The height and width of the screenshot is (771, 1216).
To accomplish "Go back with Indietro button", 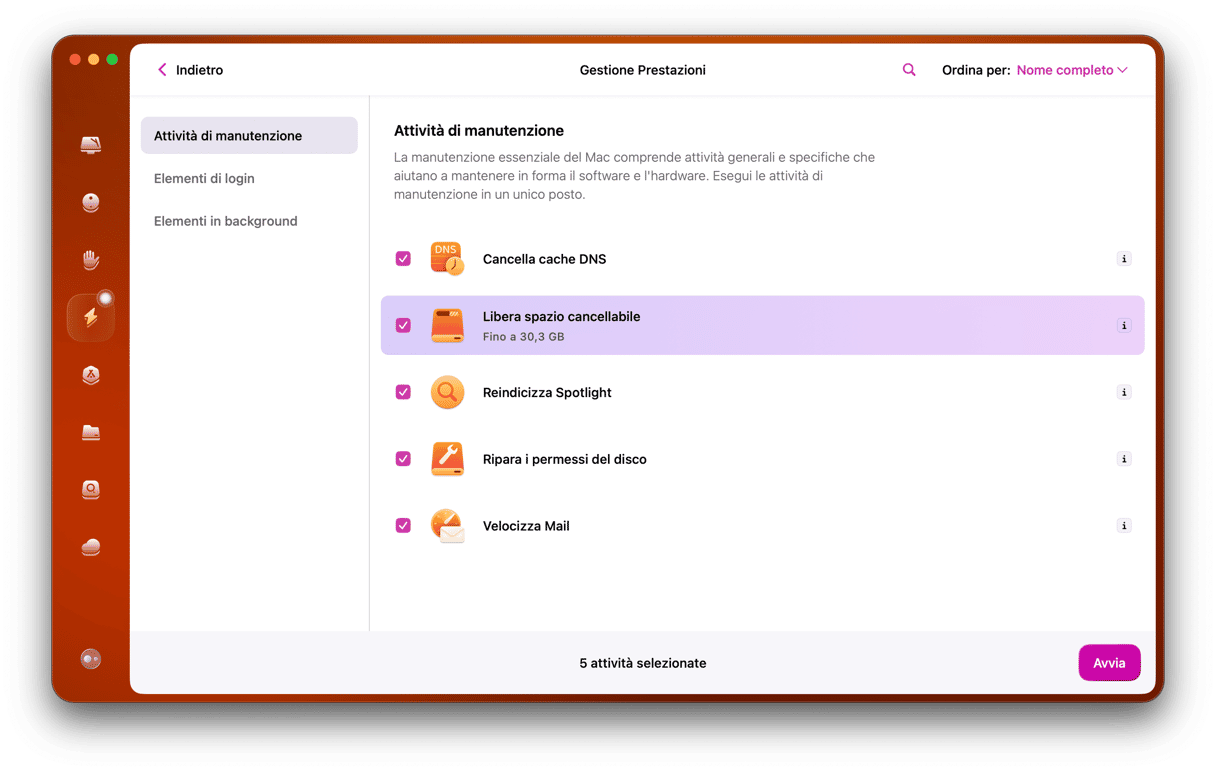I will [190, 70].
